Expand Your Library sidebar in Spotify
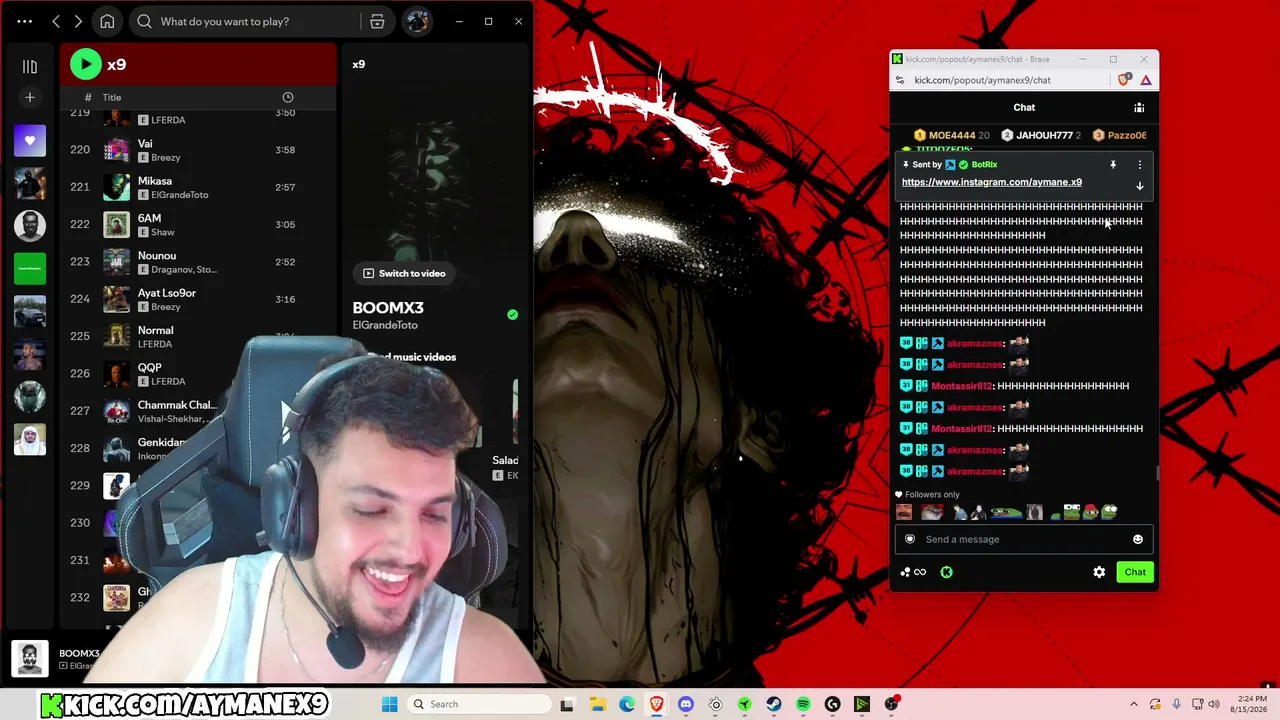The image size is (1280, 720). click(x=30, y=66)
